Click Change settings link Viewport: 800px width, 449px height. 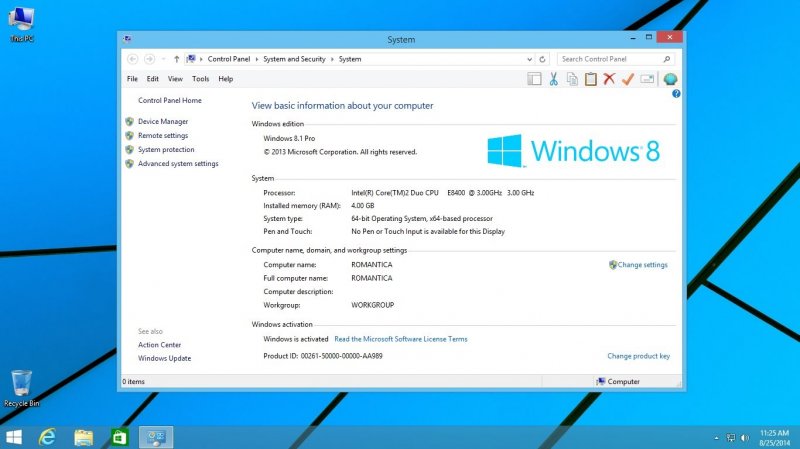pos(642,265)
